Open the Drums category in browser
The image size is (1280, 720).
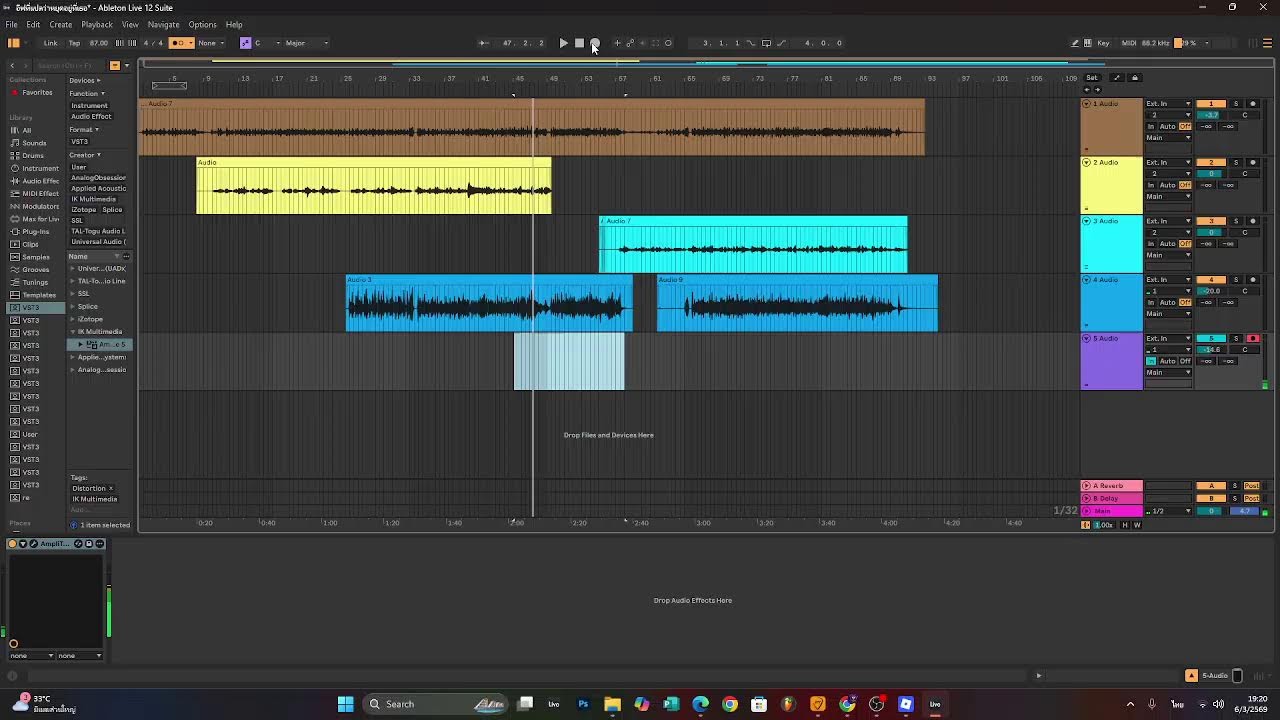click(x=33, y=156)
